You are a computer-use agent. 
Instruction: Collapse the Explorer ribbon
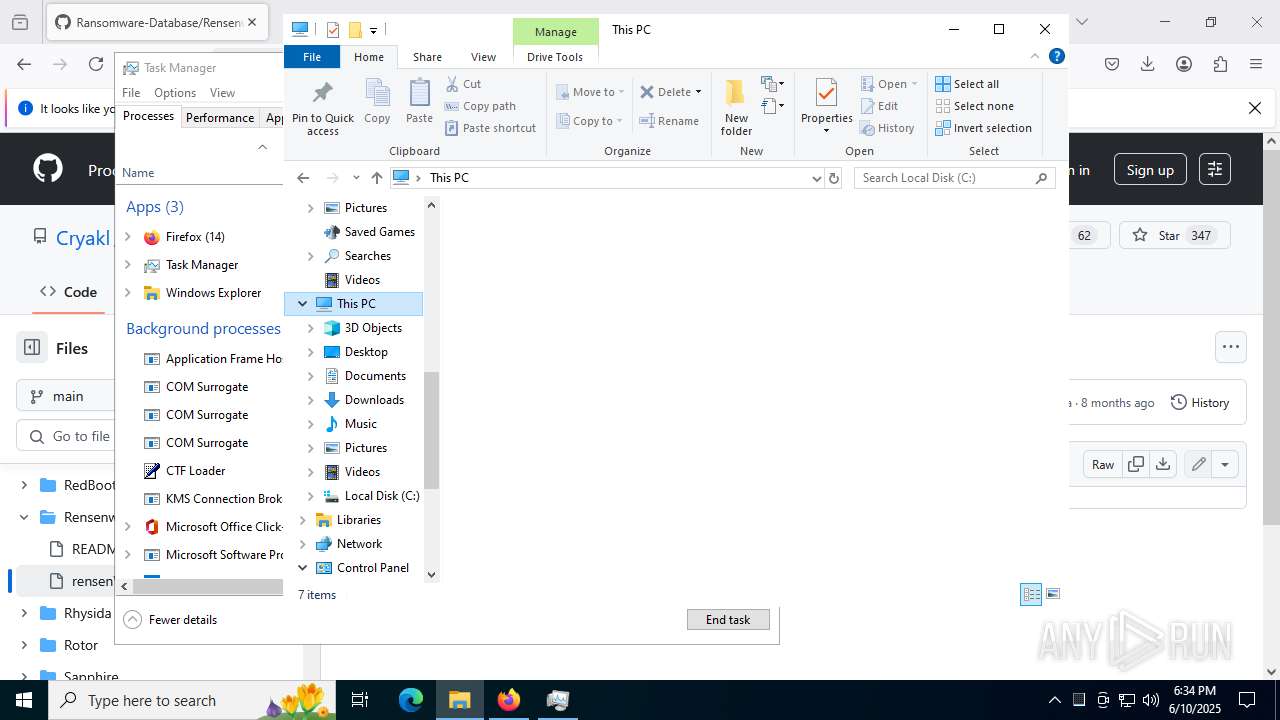pos(1035,57)
